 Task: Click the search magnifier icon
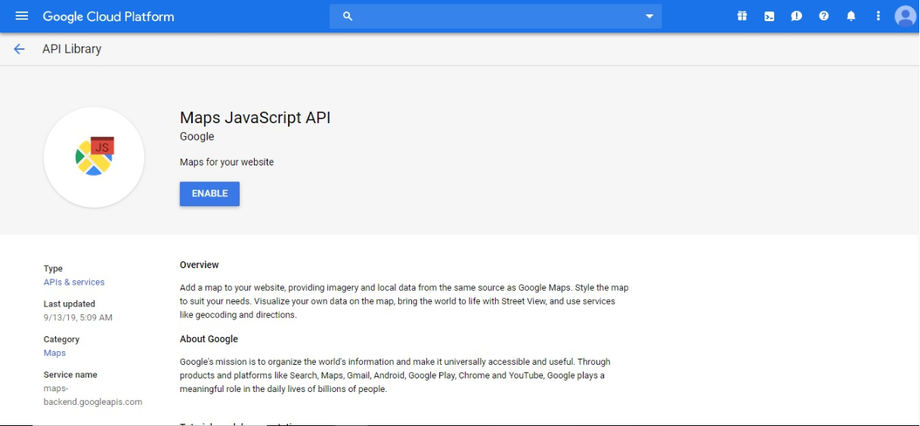point(347,16)
